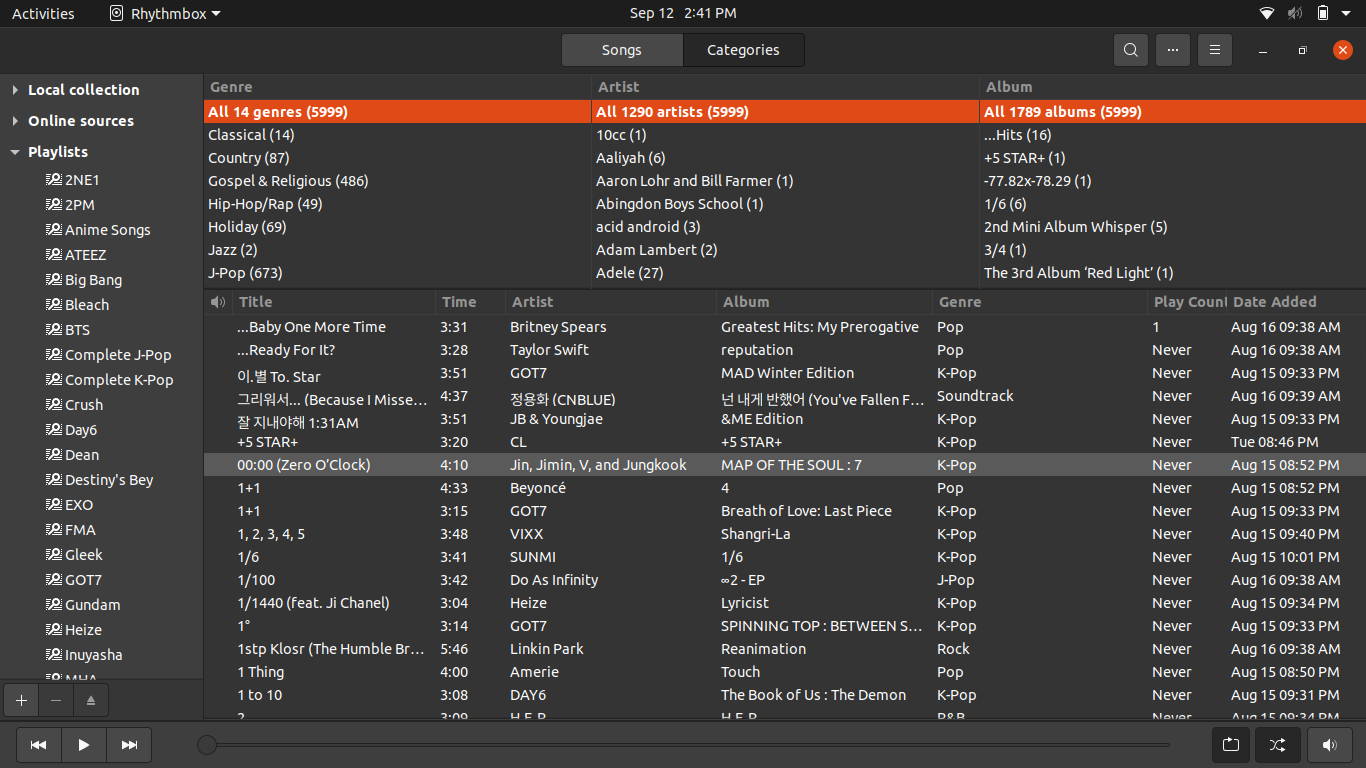
Task: Expand the Local collection section
Action: 15,90
